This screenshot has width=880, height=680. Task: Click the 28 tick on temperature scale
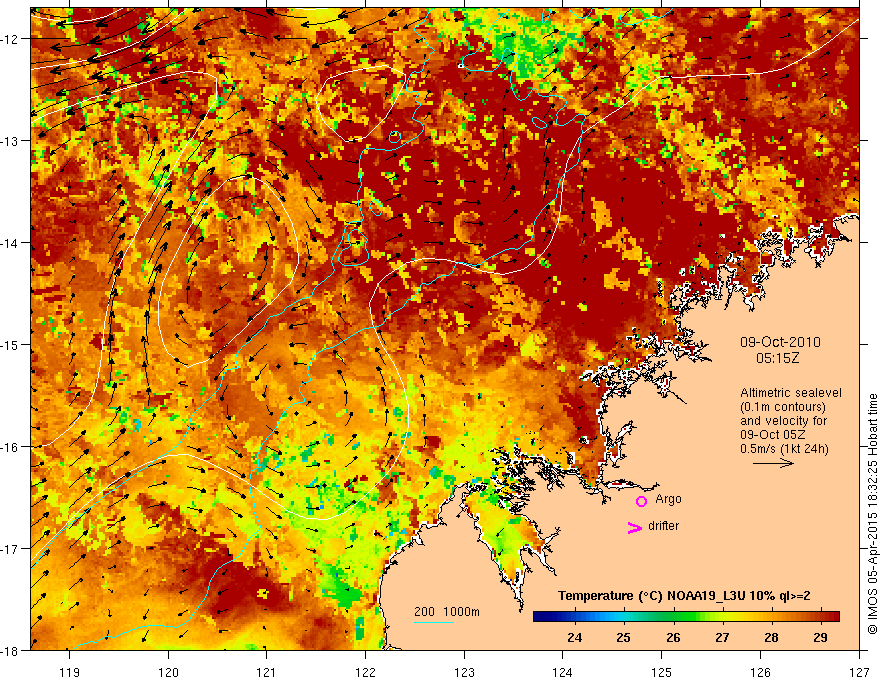[x=771, y=637]
